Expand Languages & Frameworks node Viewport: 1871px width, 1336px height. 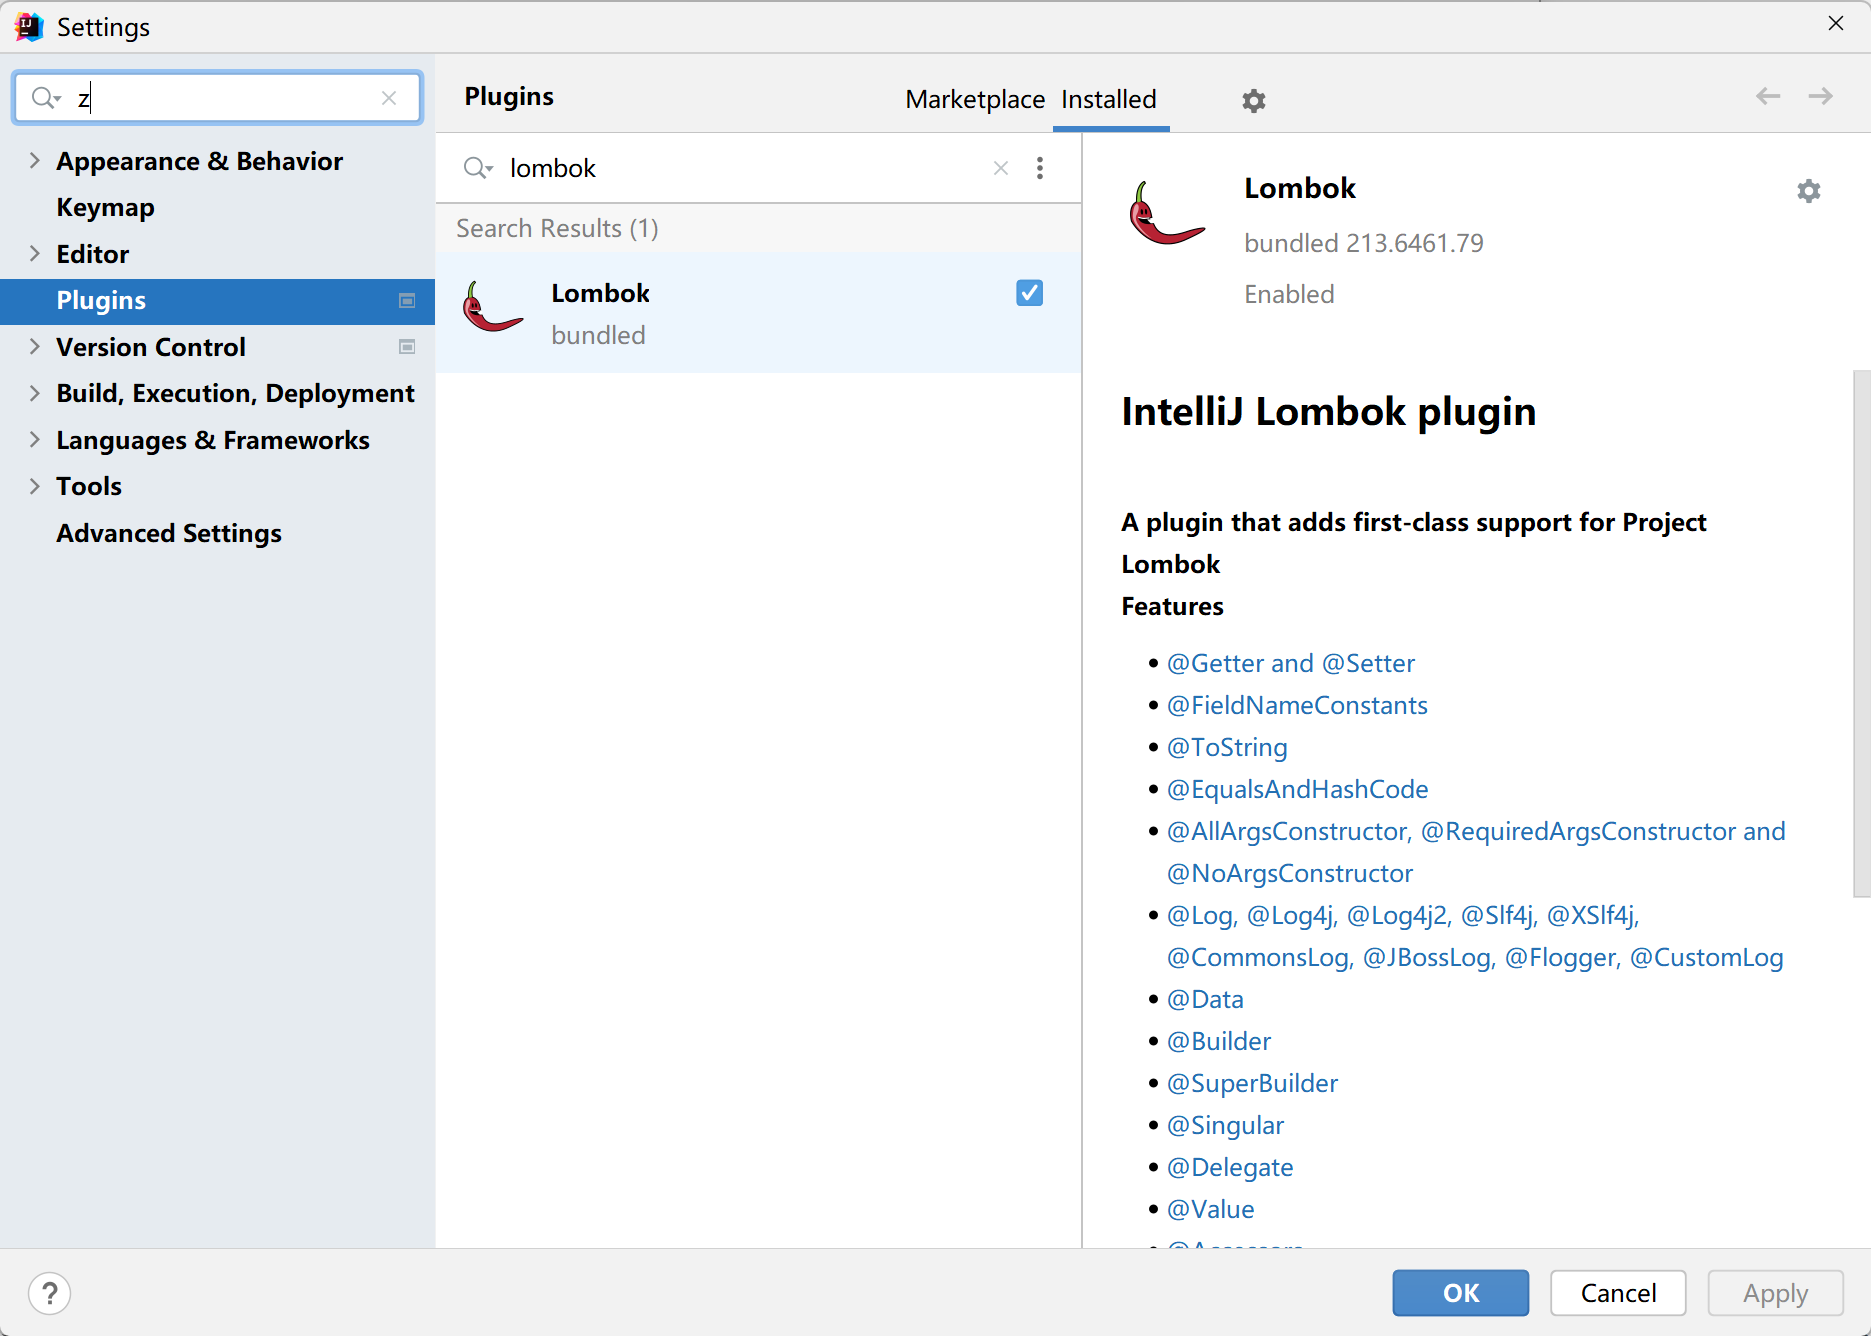pos(35,440)
